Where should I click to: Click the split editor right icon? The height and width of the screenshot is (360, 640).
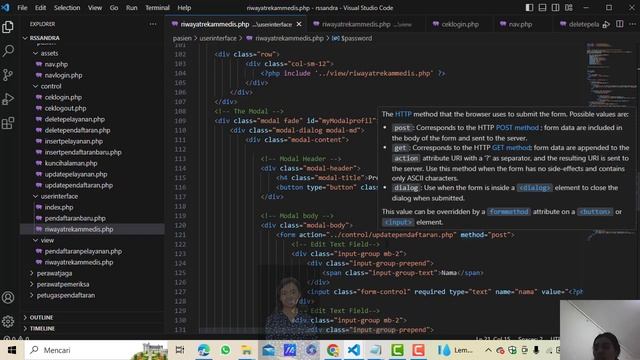pos(620,24)
